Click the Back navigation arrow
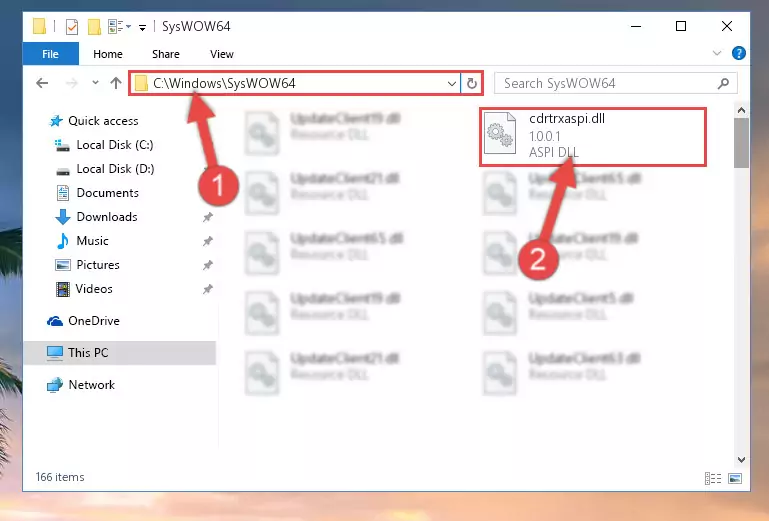 coord(42,83)
